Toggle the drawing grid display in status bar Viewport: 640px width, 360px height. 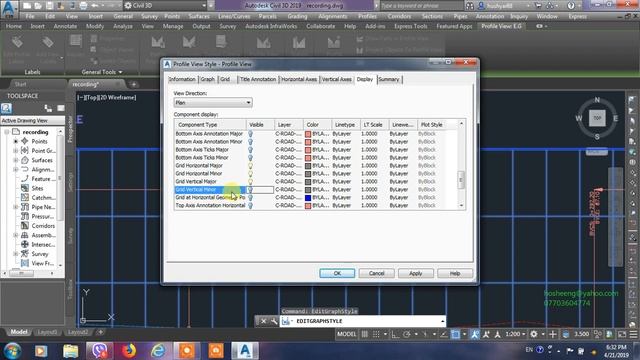(x=364, y=334)
